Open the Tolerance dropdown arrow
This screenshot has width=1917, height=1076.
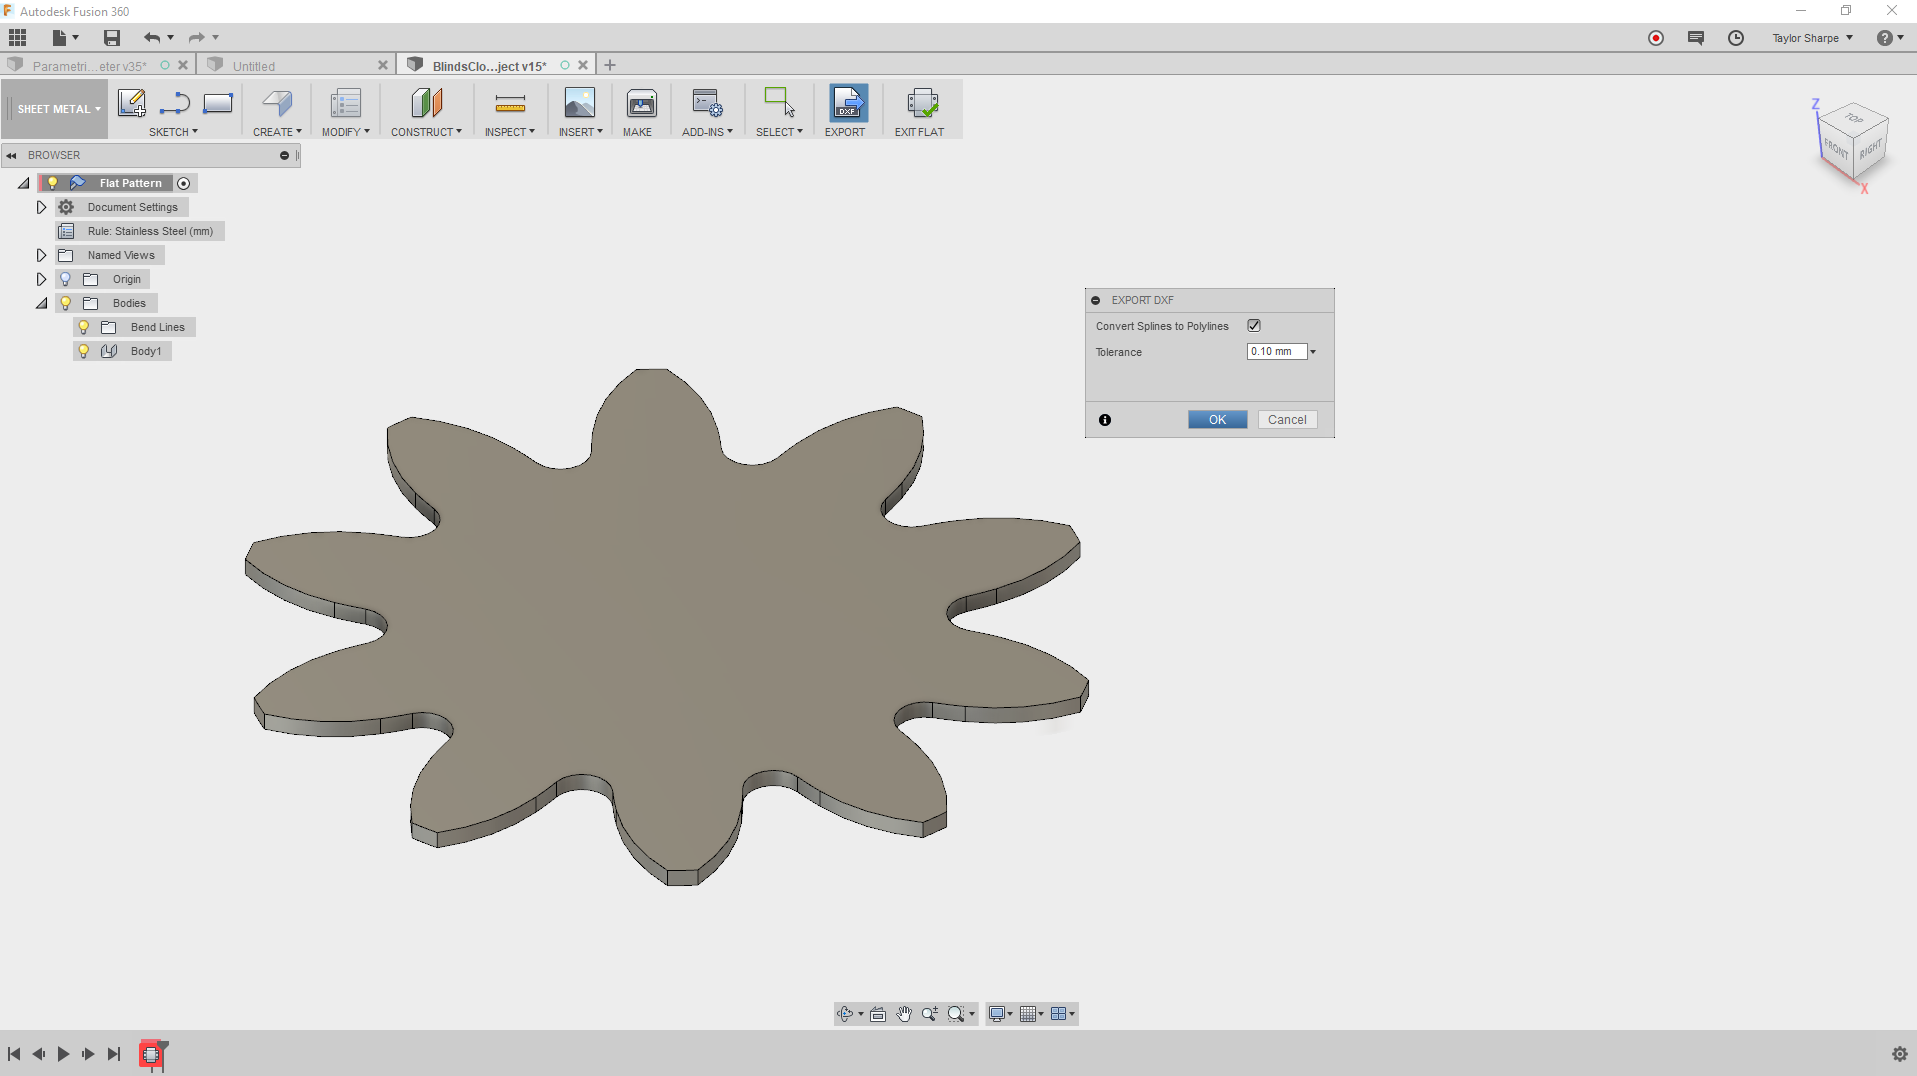[x=1313, y=352]
